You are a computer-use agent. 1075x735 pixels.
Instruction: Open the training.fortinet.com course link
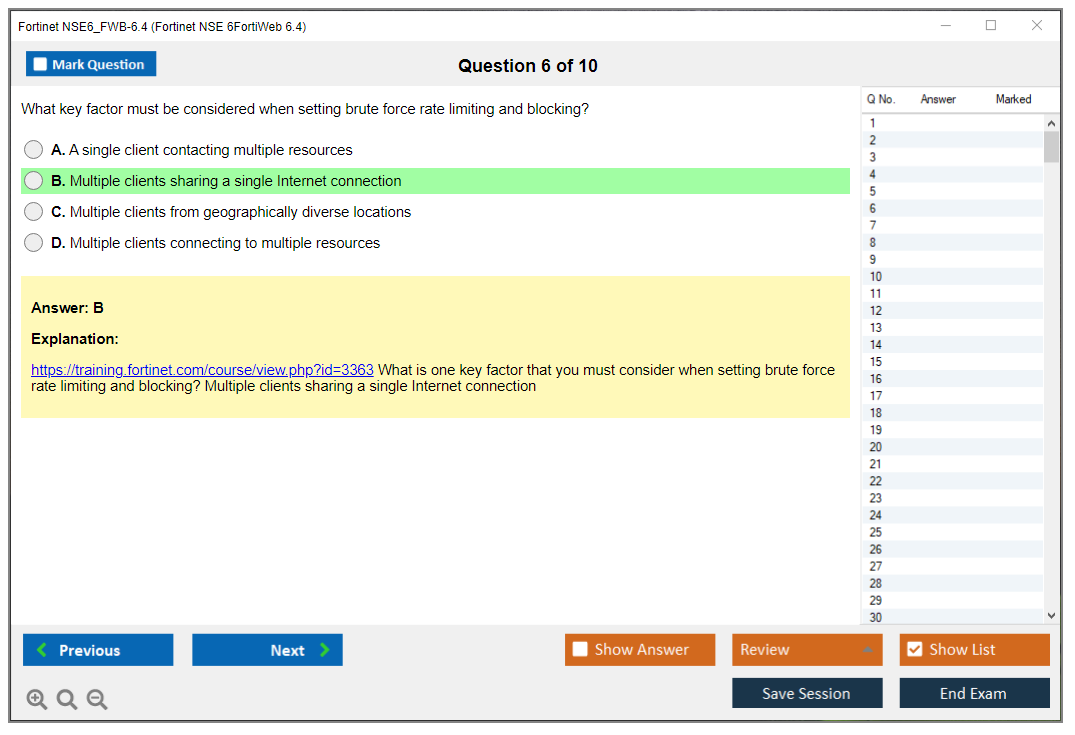coord(202,370)
